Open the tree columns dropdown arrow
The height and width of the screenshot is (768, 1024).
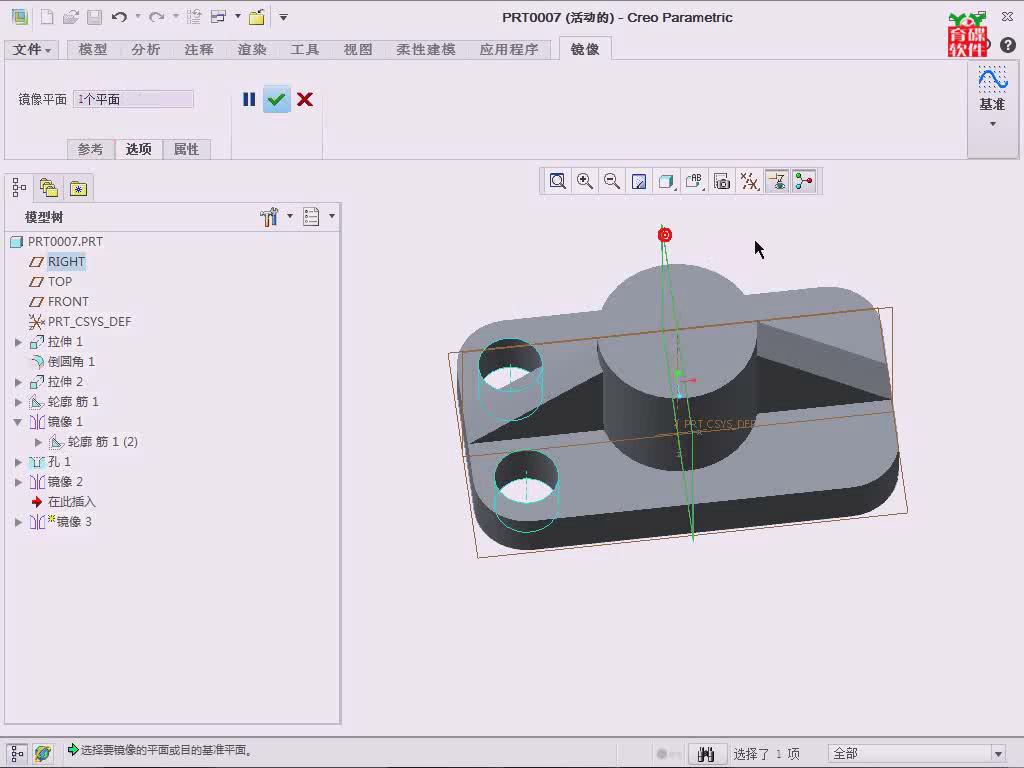[332, 216]
